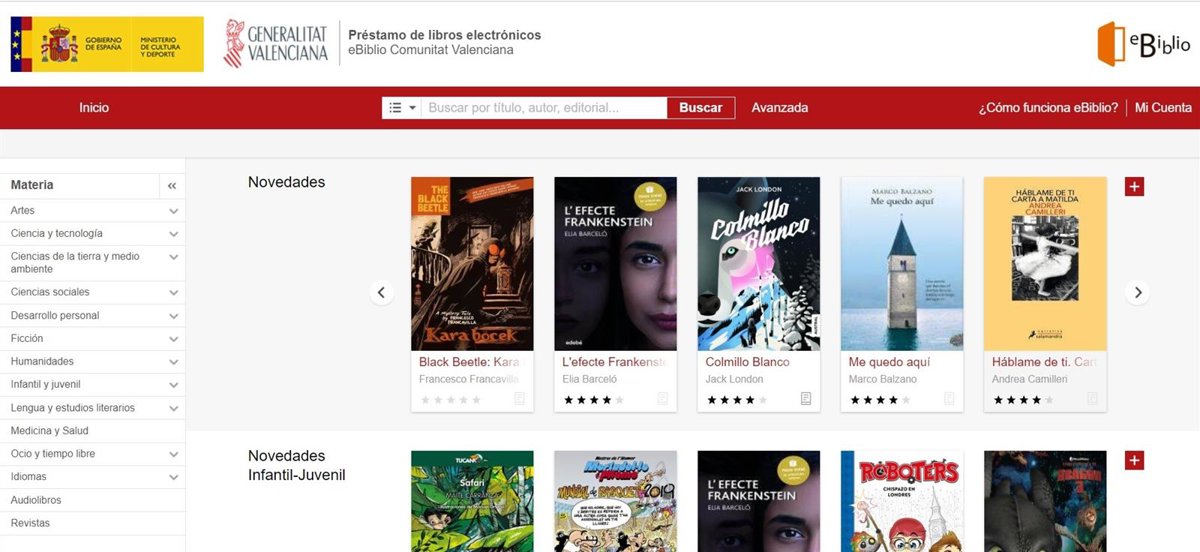Click the red plus icon beside Novedades
This screenshot has height=552, width=1200.
(x=1134, y=187)
